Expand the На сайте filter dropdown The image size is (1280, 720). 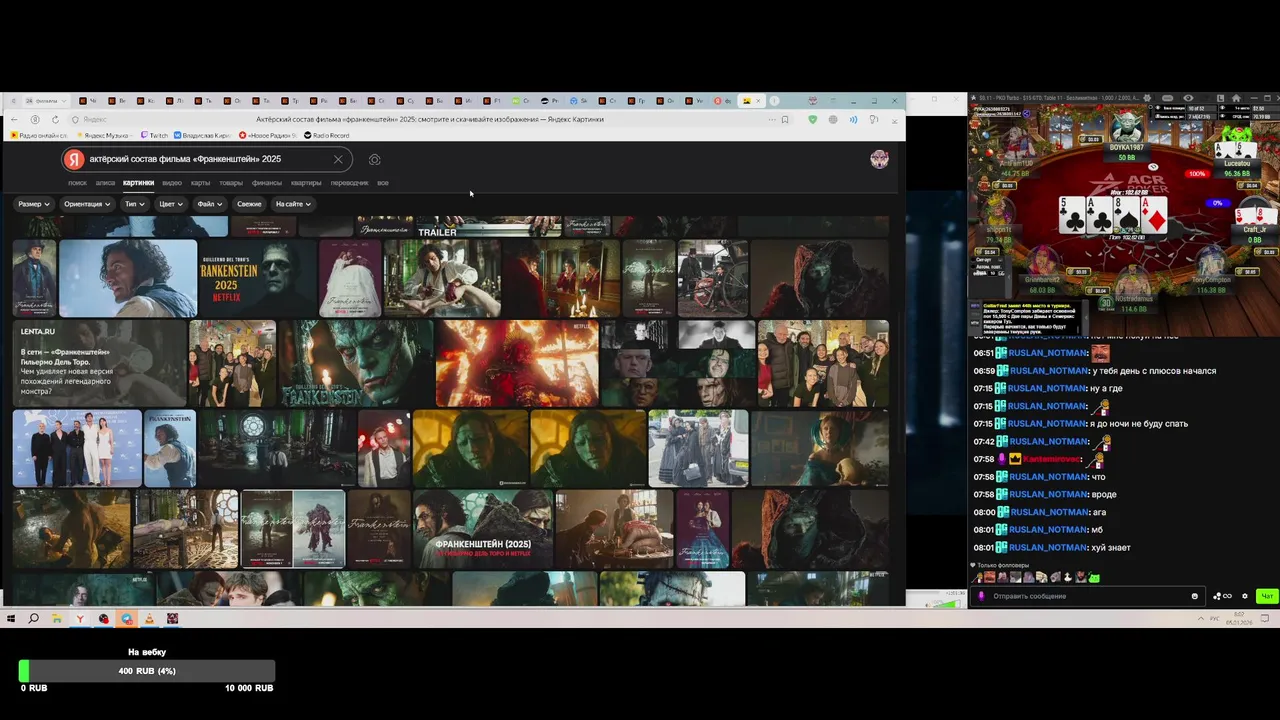click(x=293, y=204)
